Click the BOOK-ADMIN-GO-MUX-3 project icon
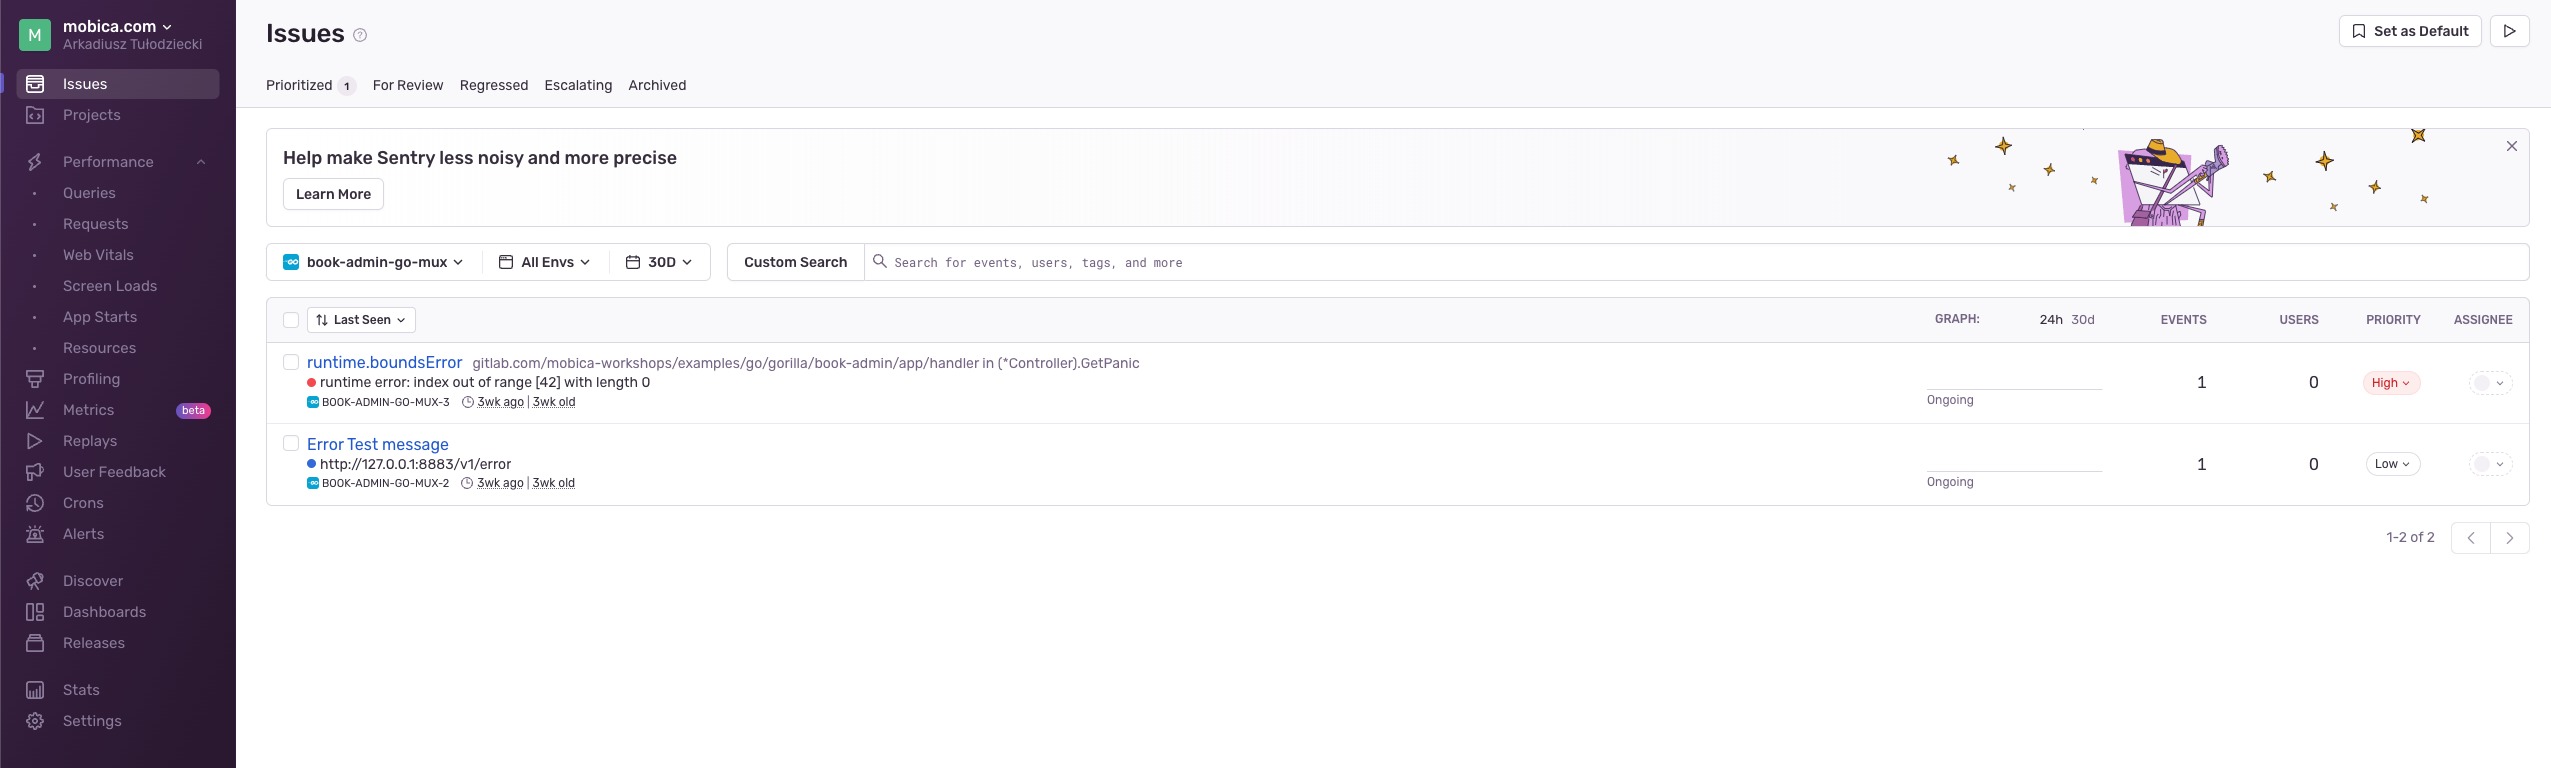The height and width of the screenshot is (768, 2551). coord(313,402)
